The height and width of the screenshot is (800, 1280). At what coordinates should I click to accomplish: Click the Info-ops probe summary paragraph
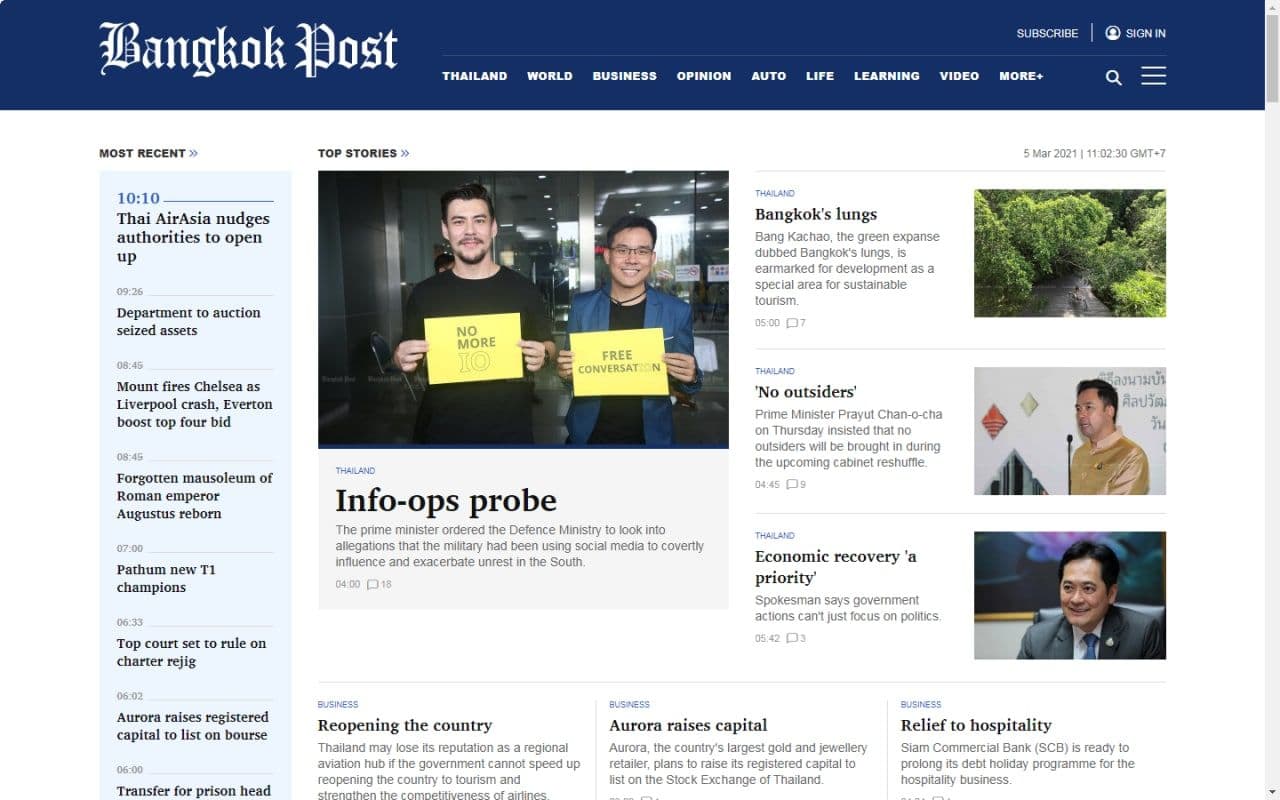(520, 546)
